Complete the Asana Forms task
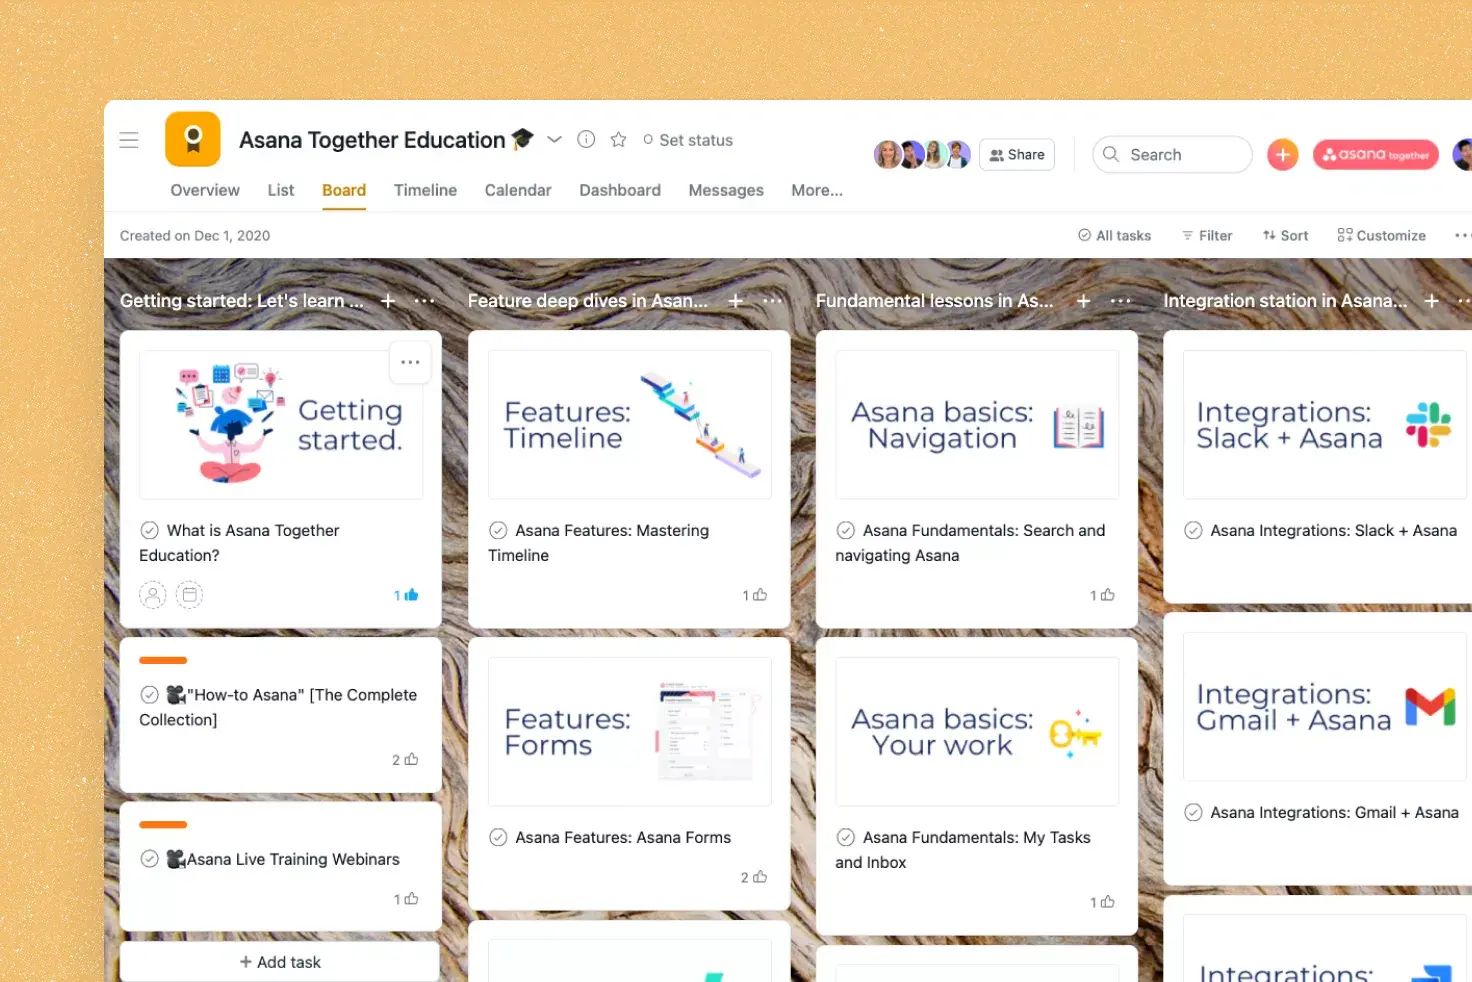 pyautogui.click(x=497, y=837)
